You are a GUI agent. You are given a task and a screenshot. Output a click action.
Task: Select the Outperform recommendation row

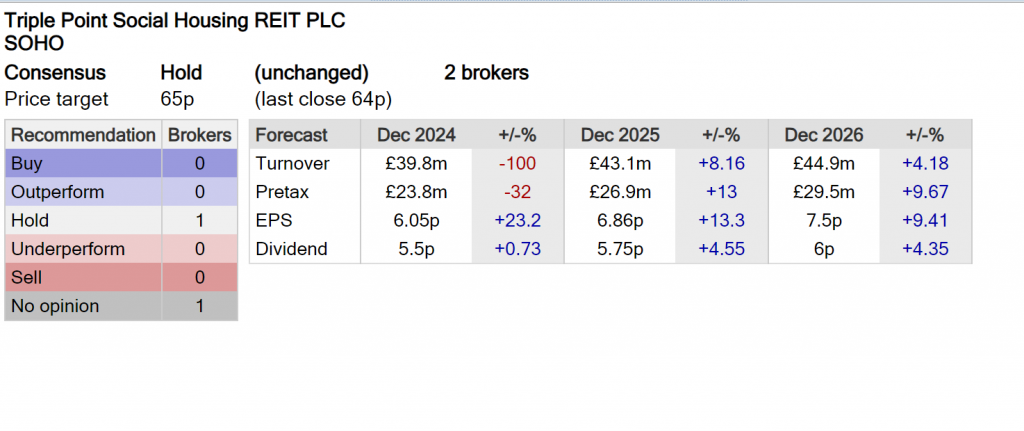click(x=121, y=192)
